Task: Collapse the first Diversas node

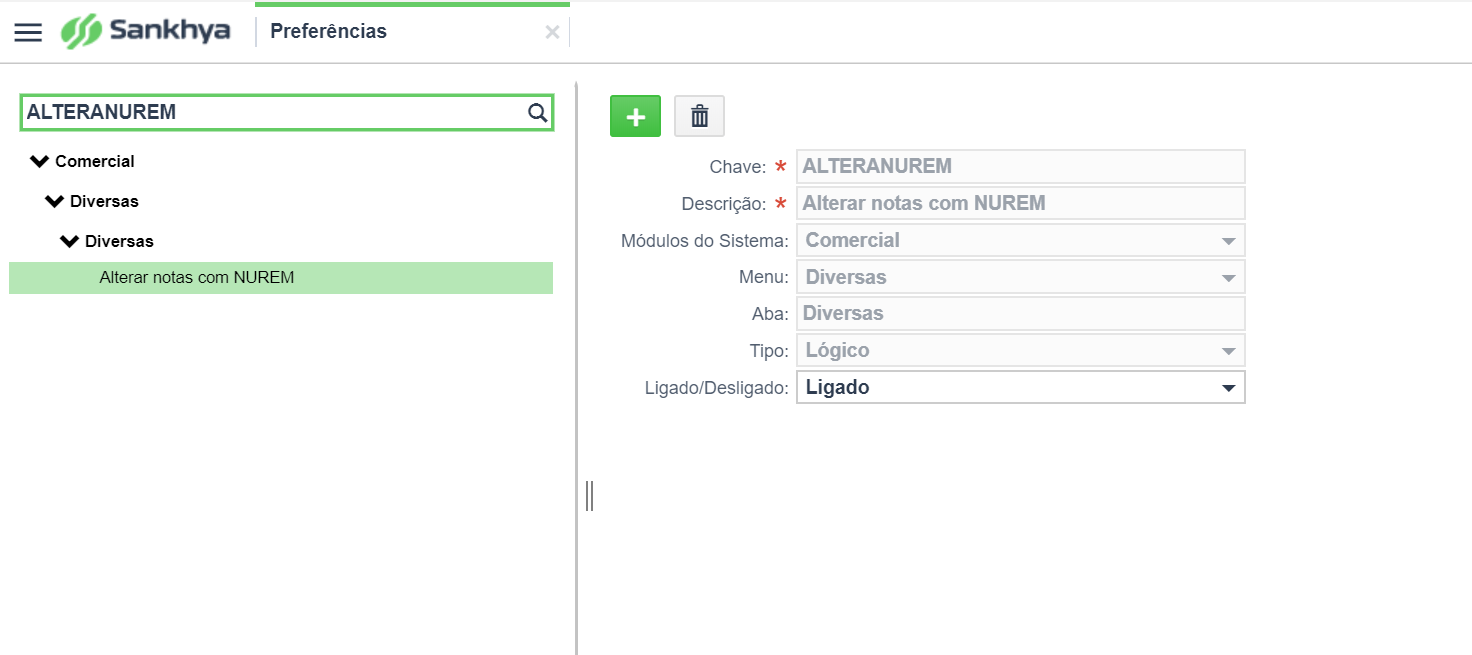Action: click(55, 201)
